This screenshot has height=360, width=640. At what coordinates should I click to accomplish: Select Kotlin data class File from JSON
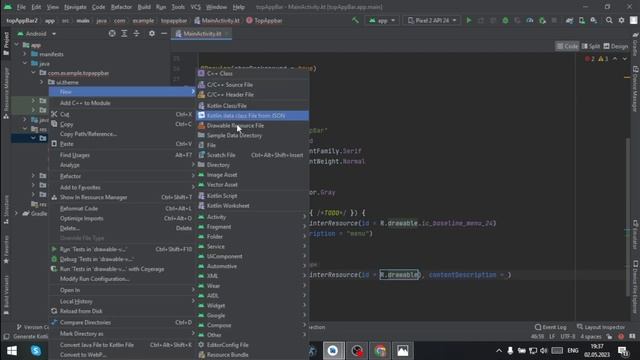click(252, 116)
